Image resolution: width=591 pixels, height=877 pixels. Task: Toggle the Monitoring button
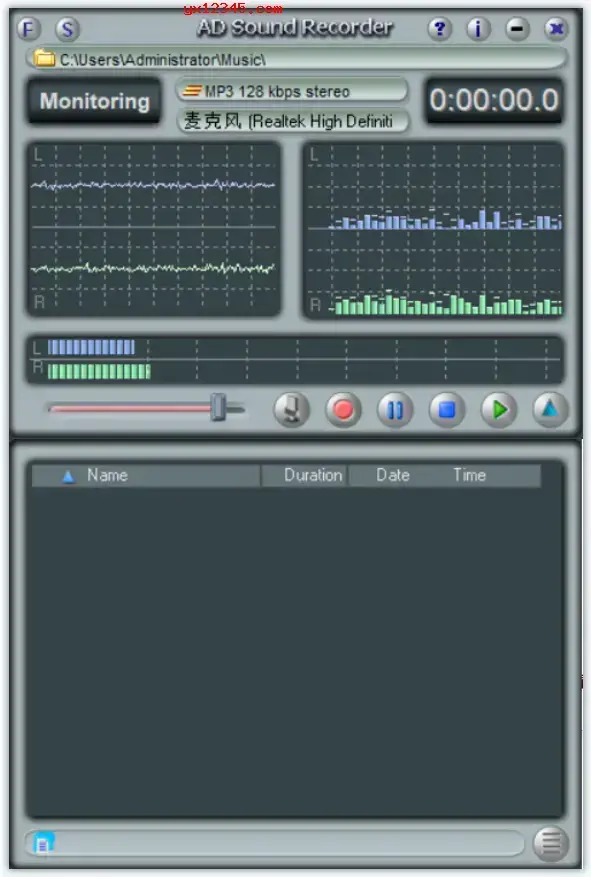point(94,101)
